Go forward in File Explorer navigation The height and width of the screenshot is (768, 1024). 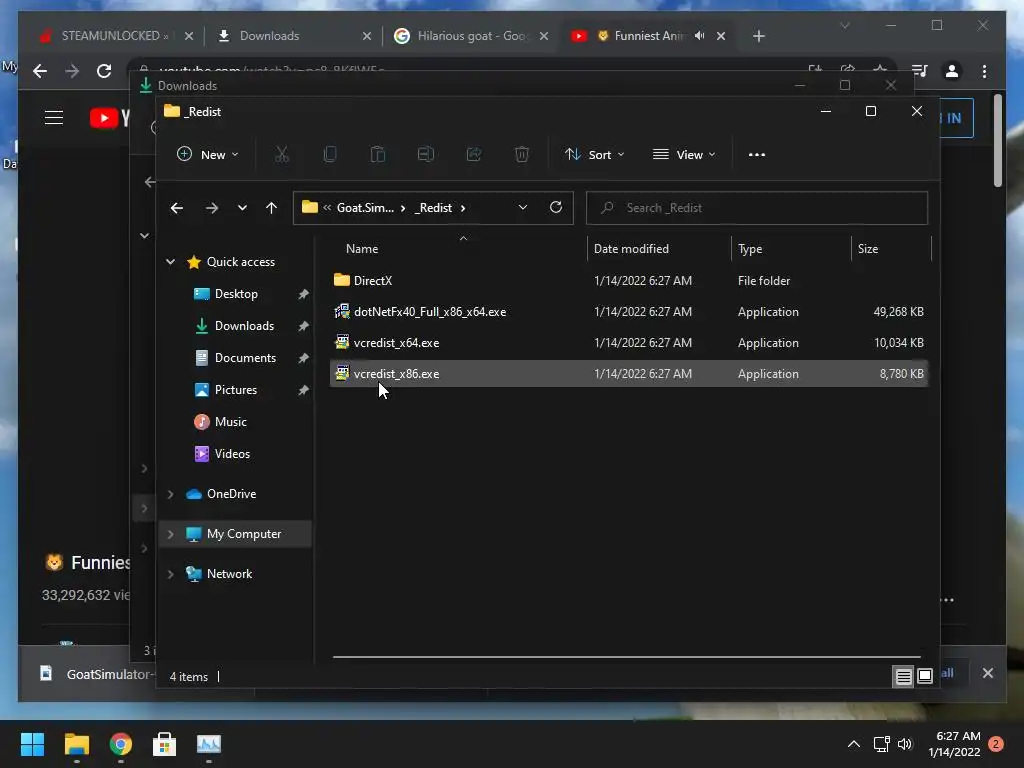point(212,208)
